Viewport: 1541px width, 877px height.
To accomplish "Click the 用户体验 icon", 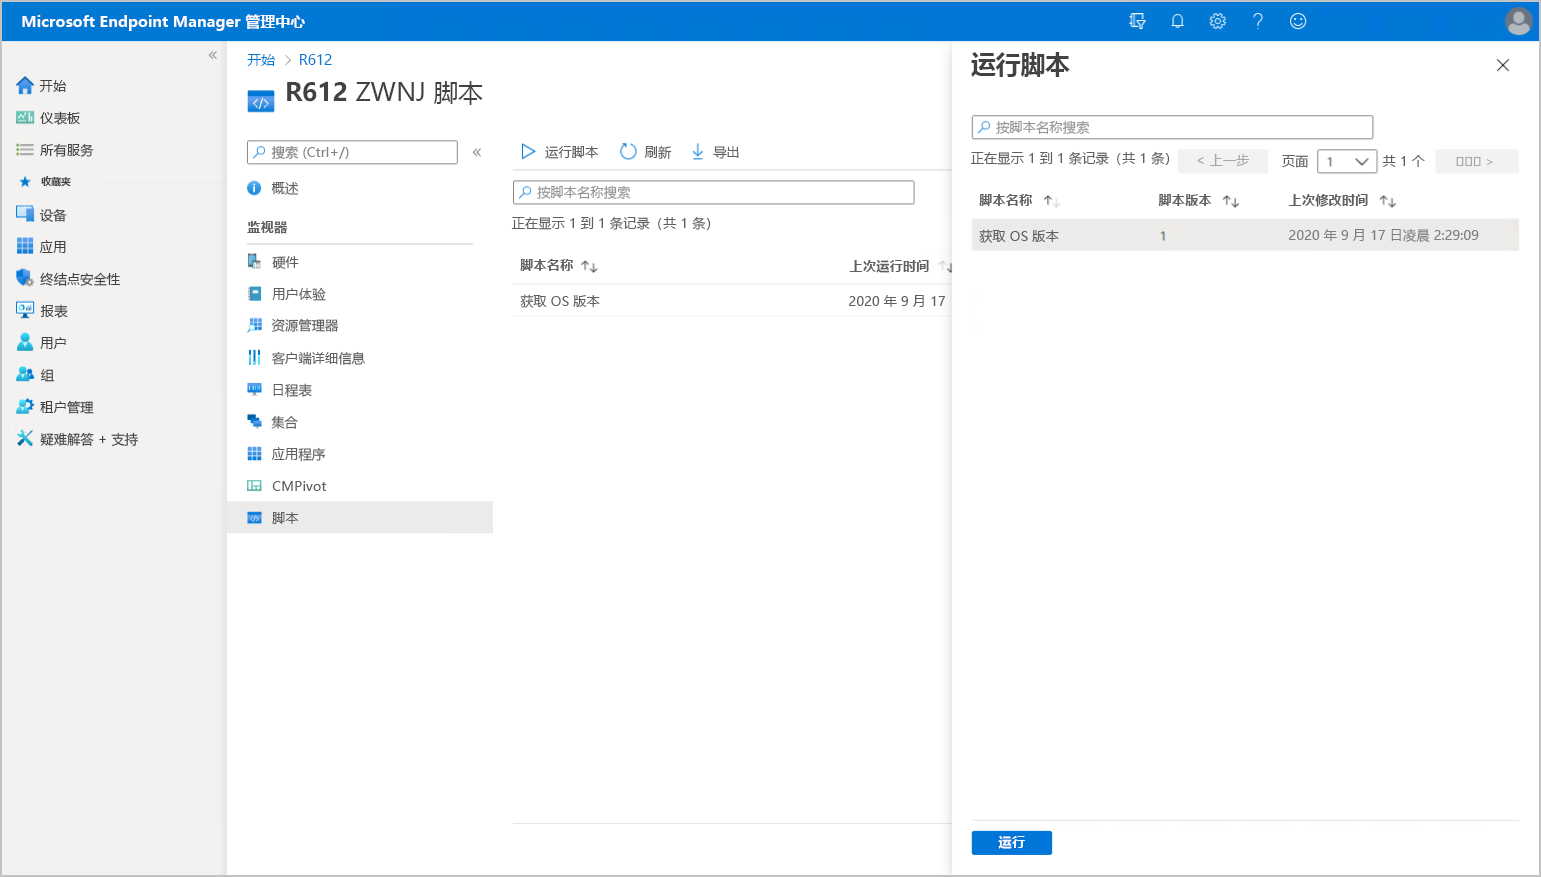I will (x=254, y=294).
